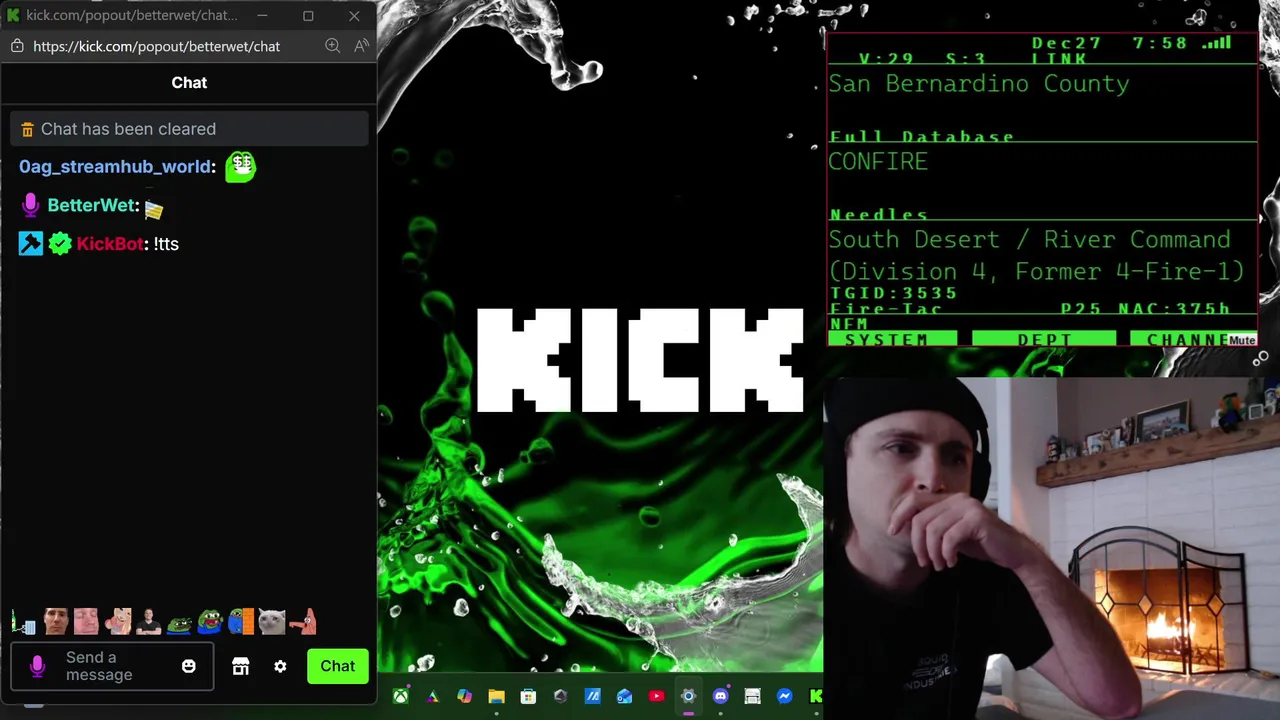Open Outlook from taskbar
The image size is (1280, 720).
[624, 696]
